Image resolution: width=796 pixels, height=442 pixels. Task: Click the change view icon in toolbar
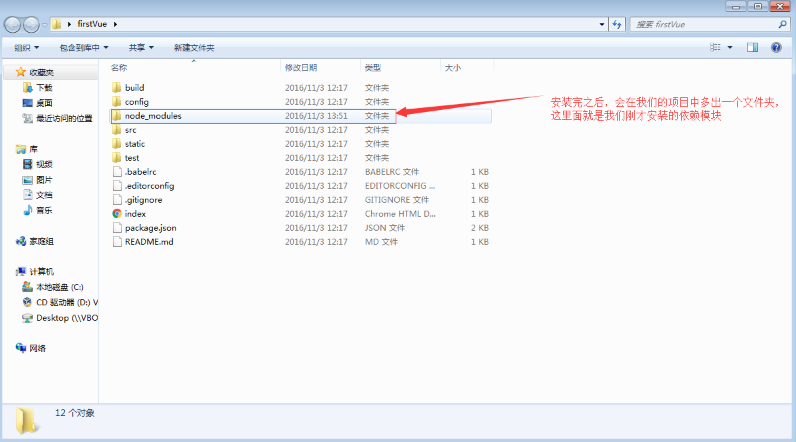point(715,47)
